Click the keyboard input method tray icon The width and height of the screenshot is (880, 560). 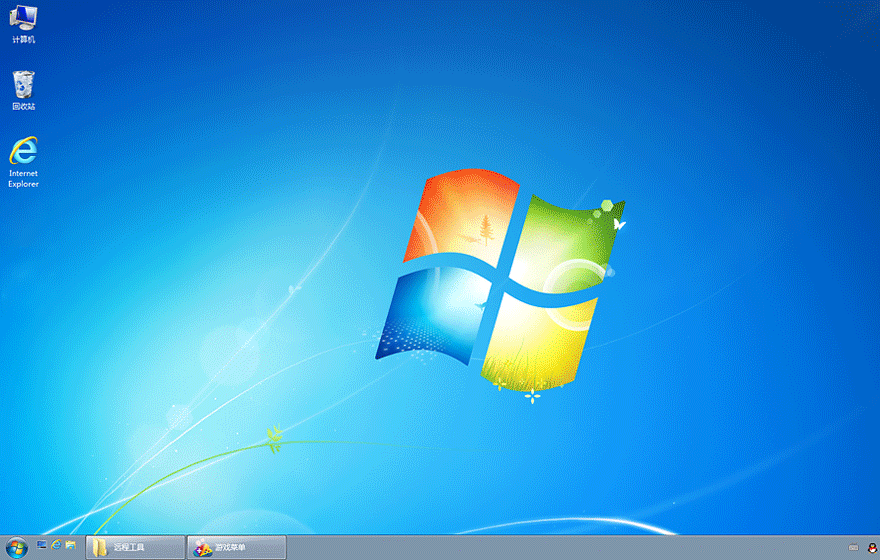click(x=854, y=548)
